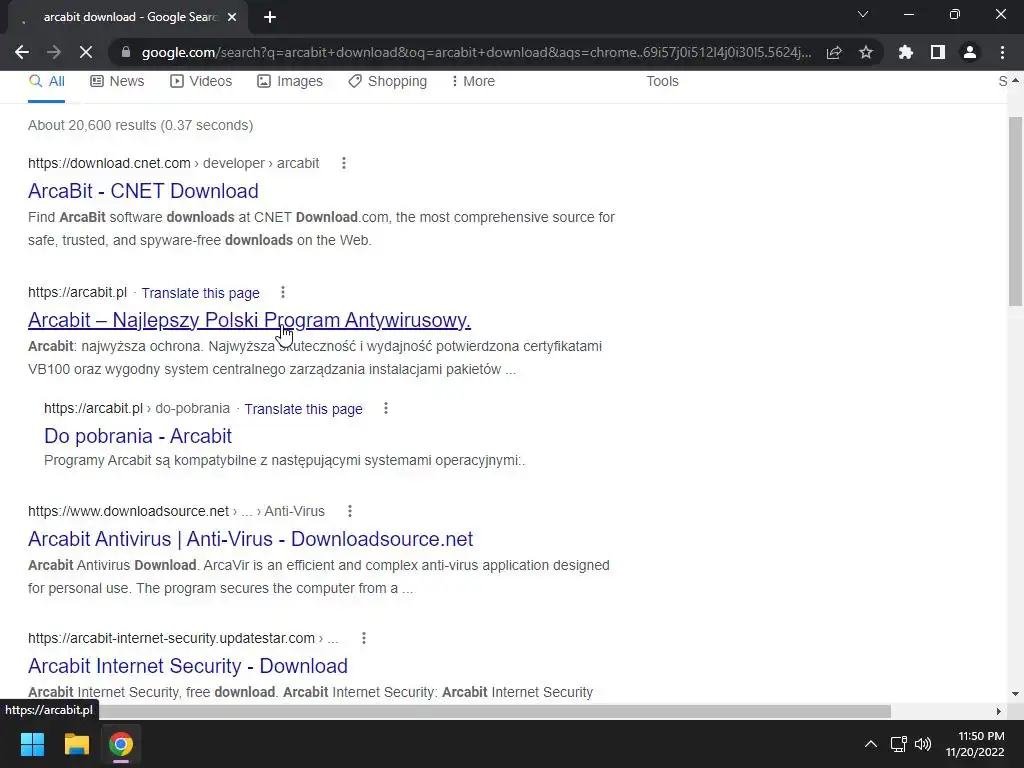Translate the arcabit.pl result page
This screenshot has width=1024, height=768.
200,293
